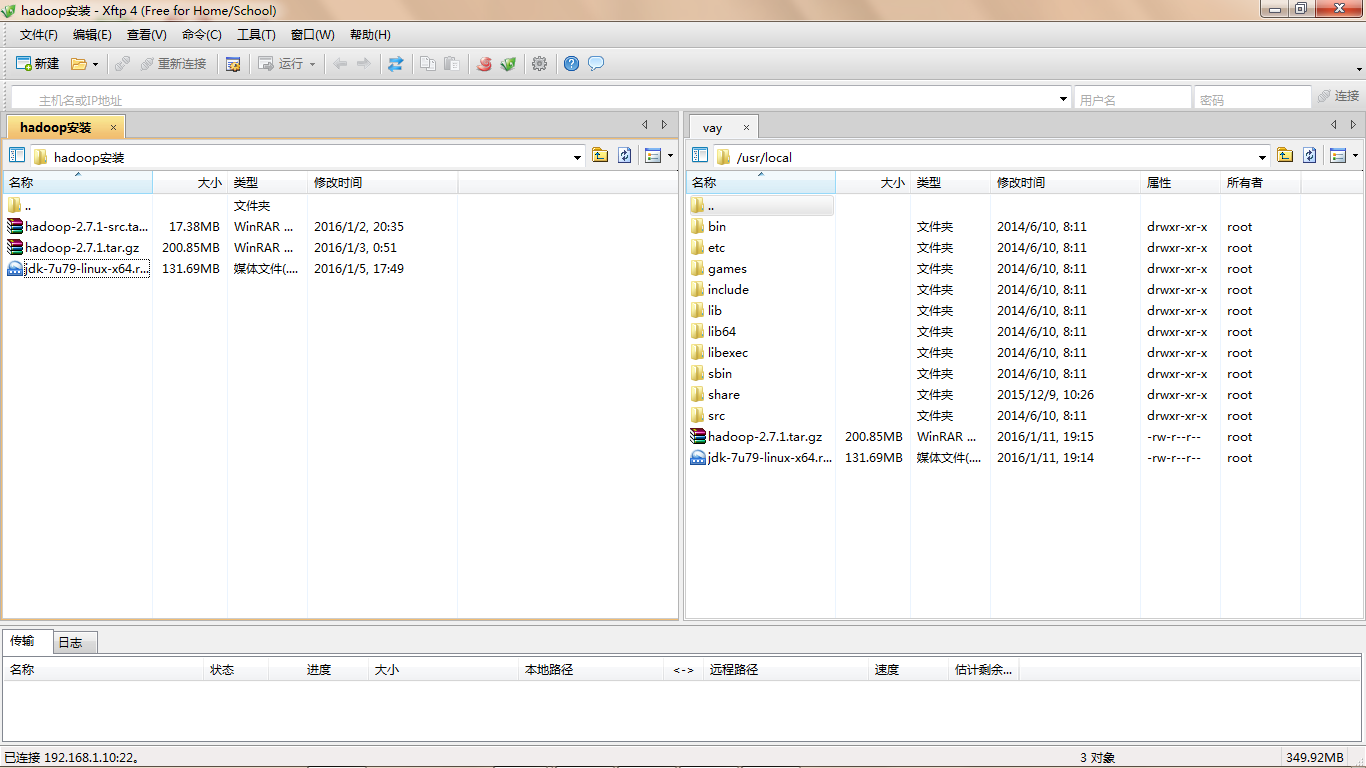
Task: Open options via the gear icon
Action: click(x=540, y=63)
